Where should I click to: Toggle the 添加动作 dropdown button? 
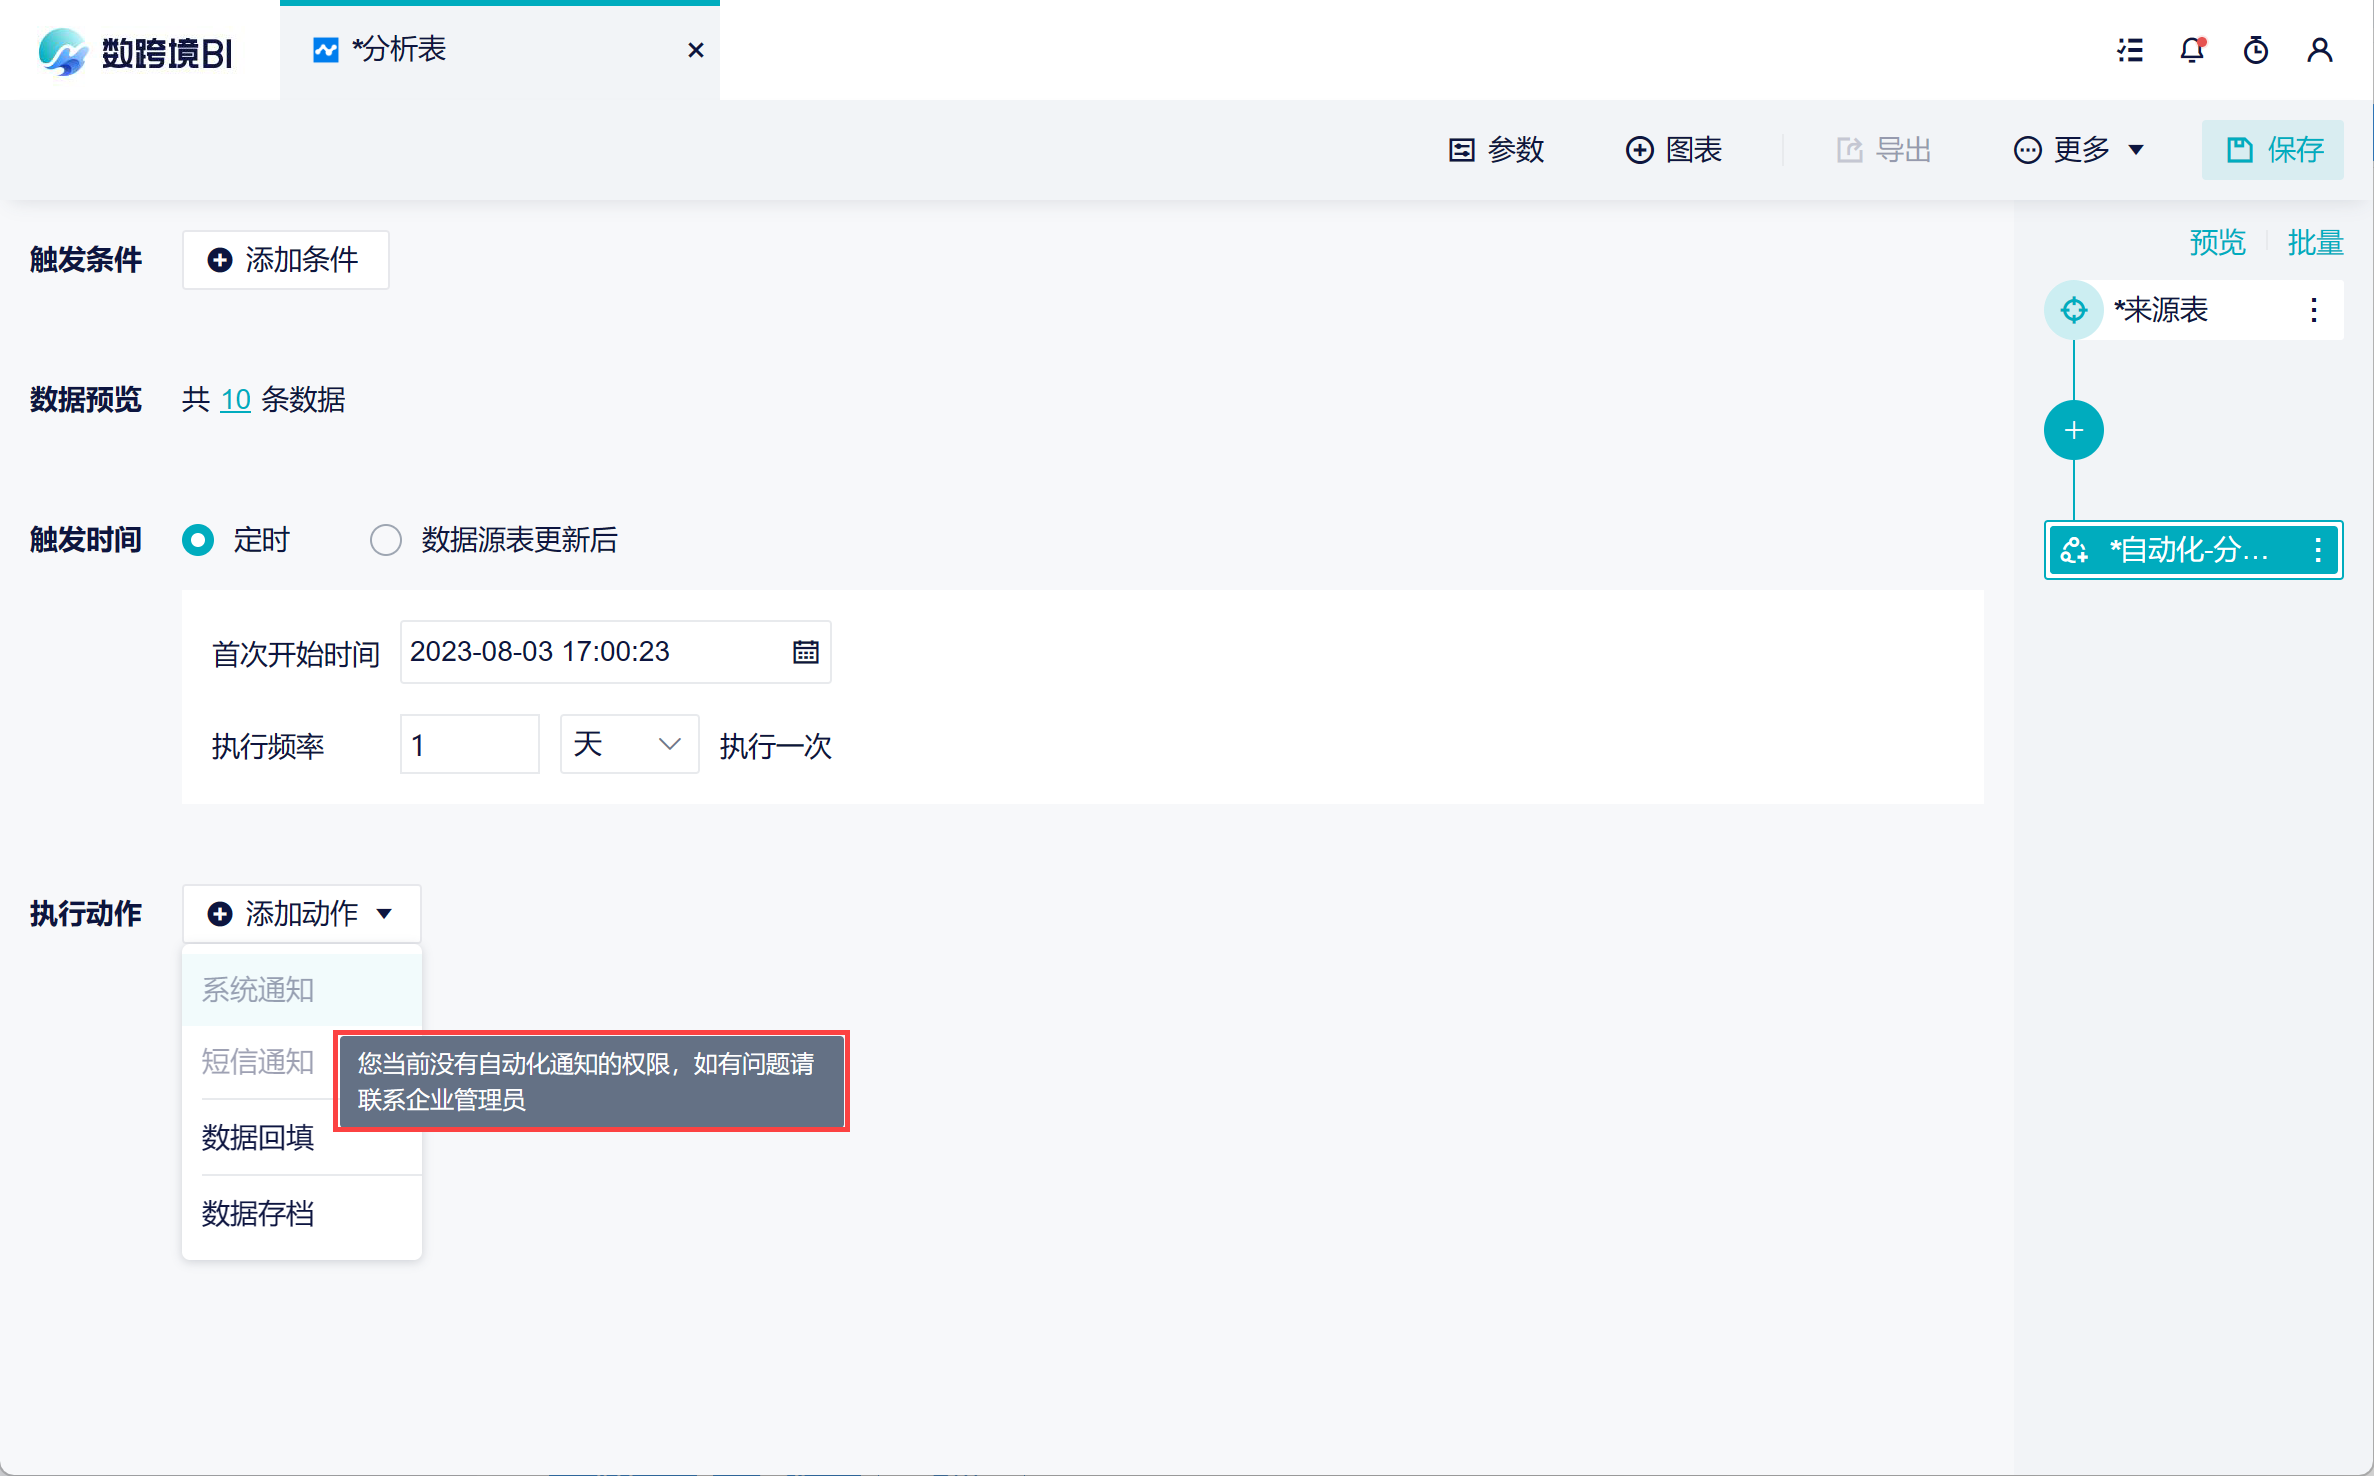coord(301,913)
